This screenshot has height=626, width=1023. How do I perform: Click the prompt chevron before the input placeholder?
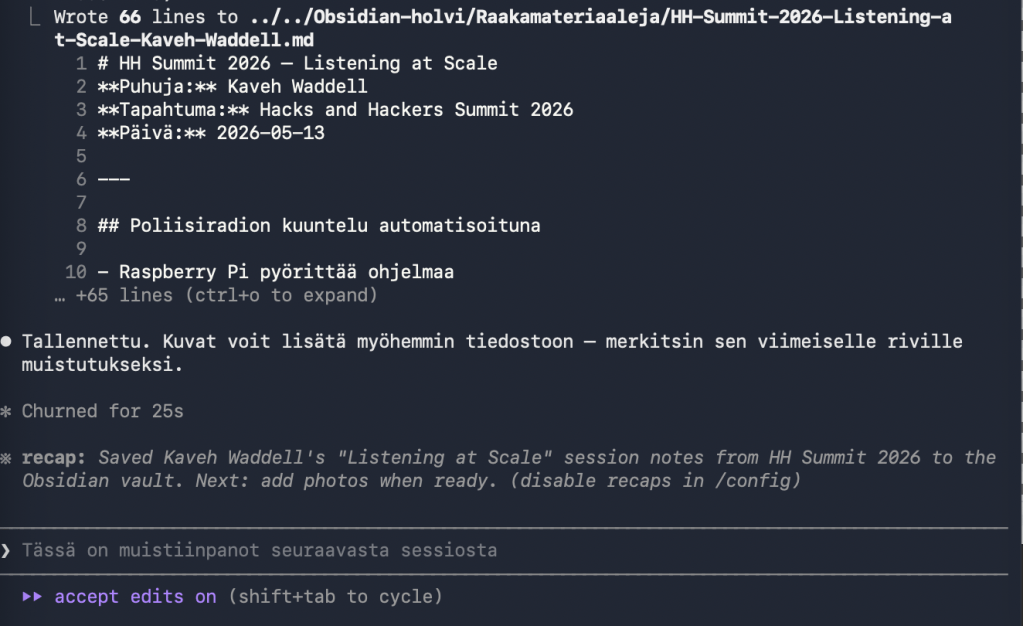(x=6, y=551)
